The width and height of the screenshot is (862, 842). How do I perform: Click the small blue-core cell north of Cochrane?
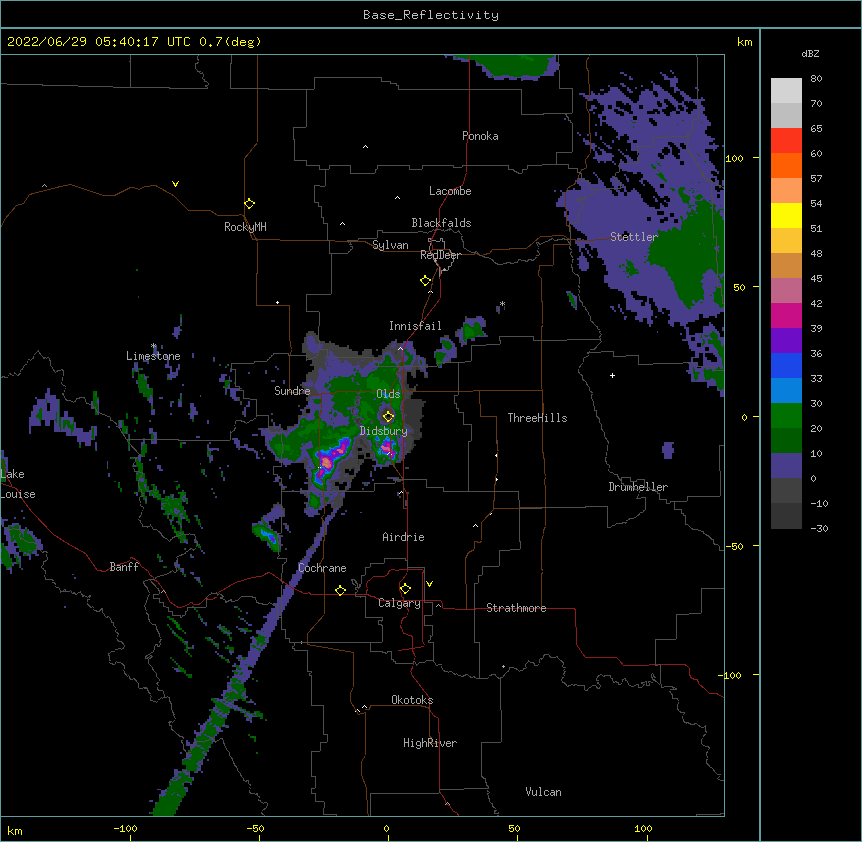[268, 535]
